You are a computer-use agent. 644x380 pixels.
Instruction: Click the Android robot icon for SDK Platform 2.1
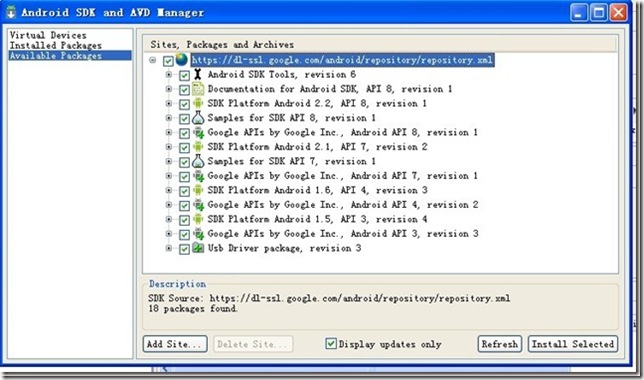pos(198,147)
